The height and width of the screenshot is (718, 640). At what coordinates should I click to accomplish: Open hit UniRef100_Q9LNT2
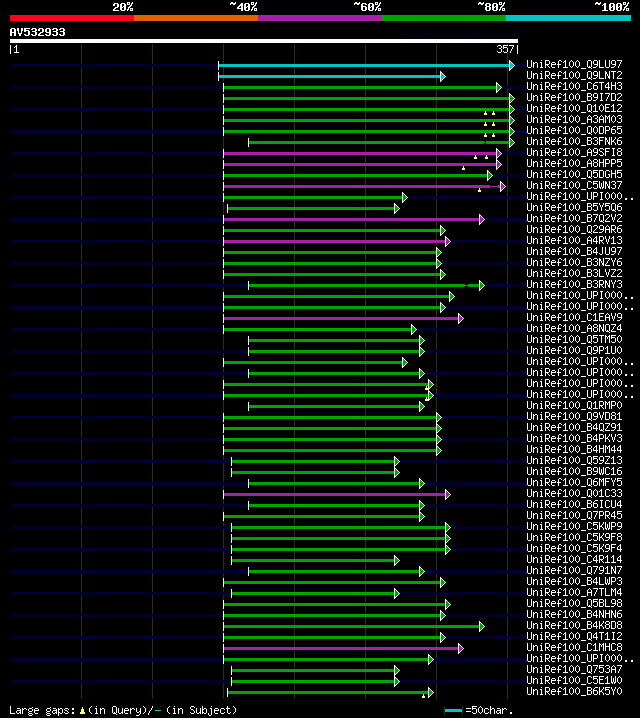tap(574, 75)
